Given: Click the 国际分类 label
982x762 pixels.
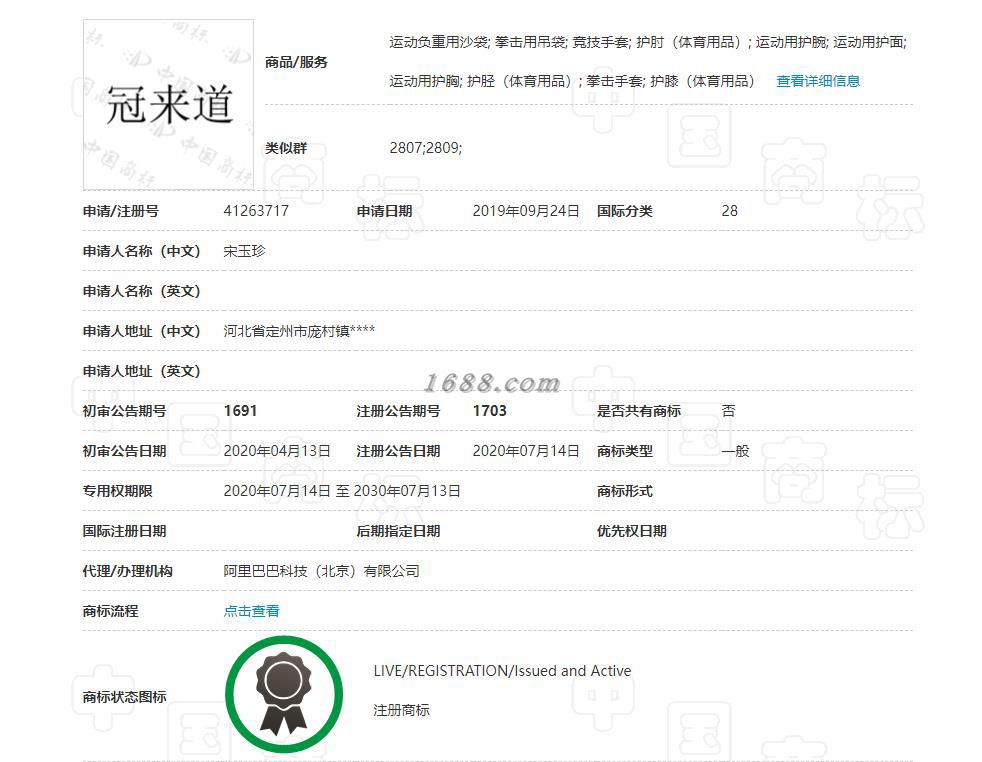Looking at the screenshot, I should tap(624, 211).
